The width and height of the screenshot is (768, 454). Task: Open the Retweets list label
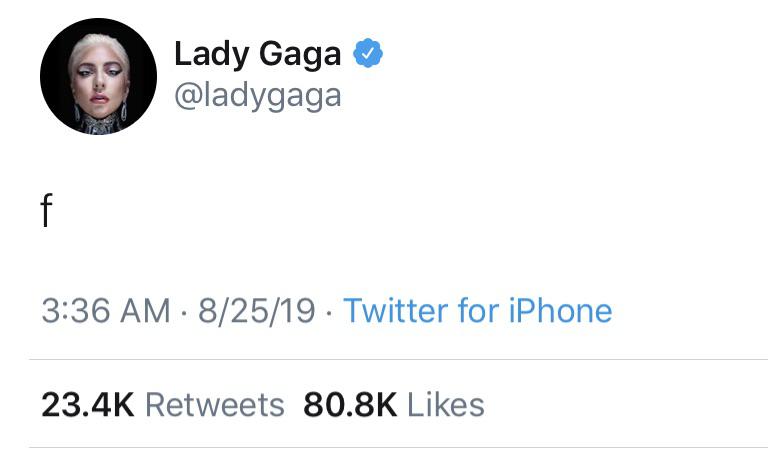(x=215, y=406)
